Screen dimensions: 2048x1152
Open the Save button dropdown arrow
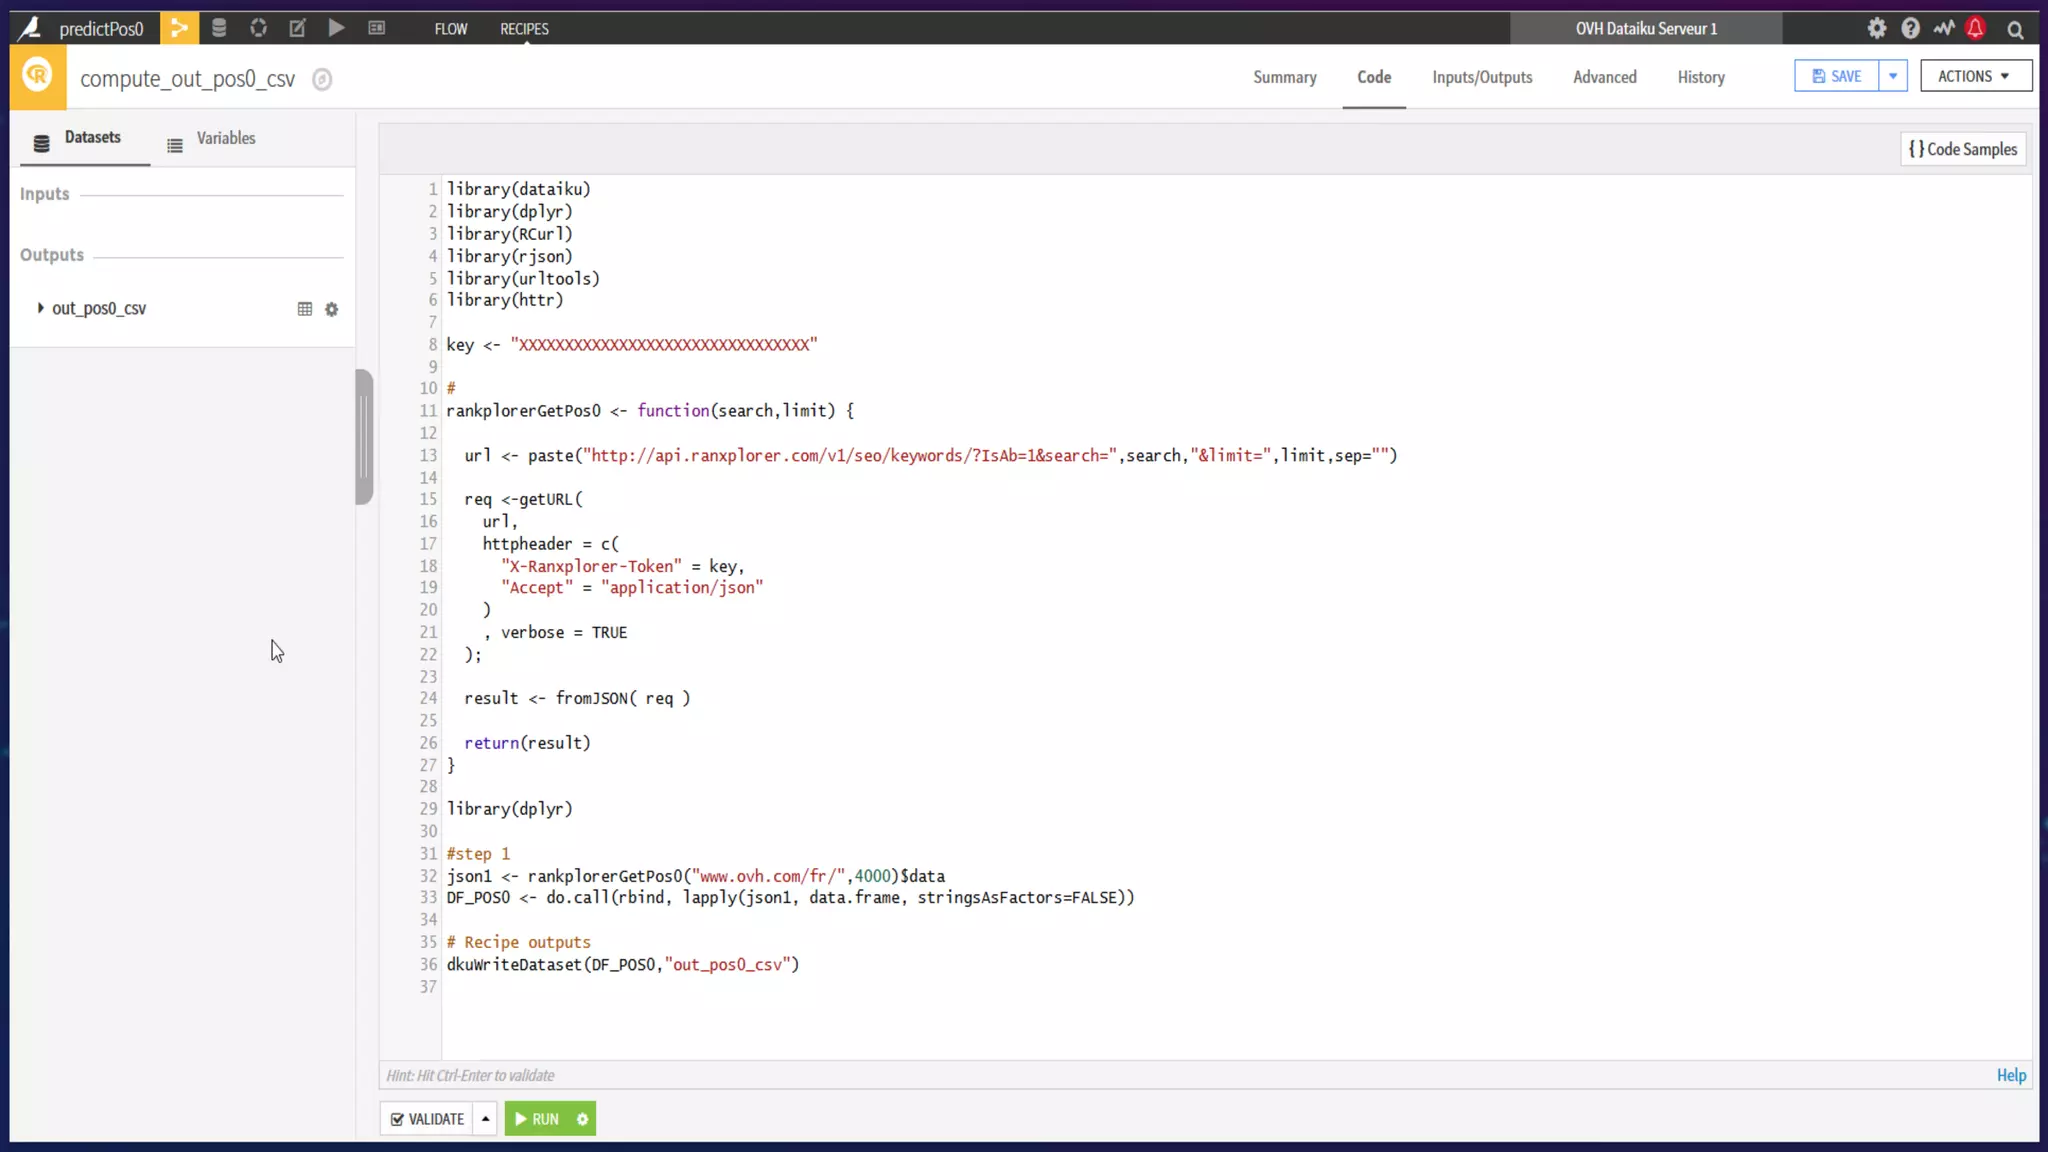[1893, 76]
